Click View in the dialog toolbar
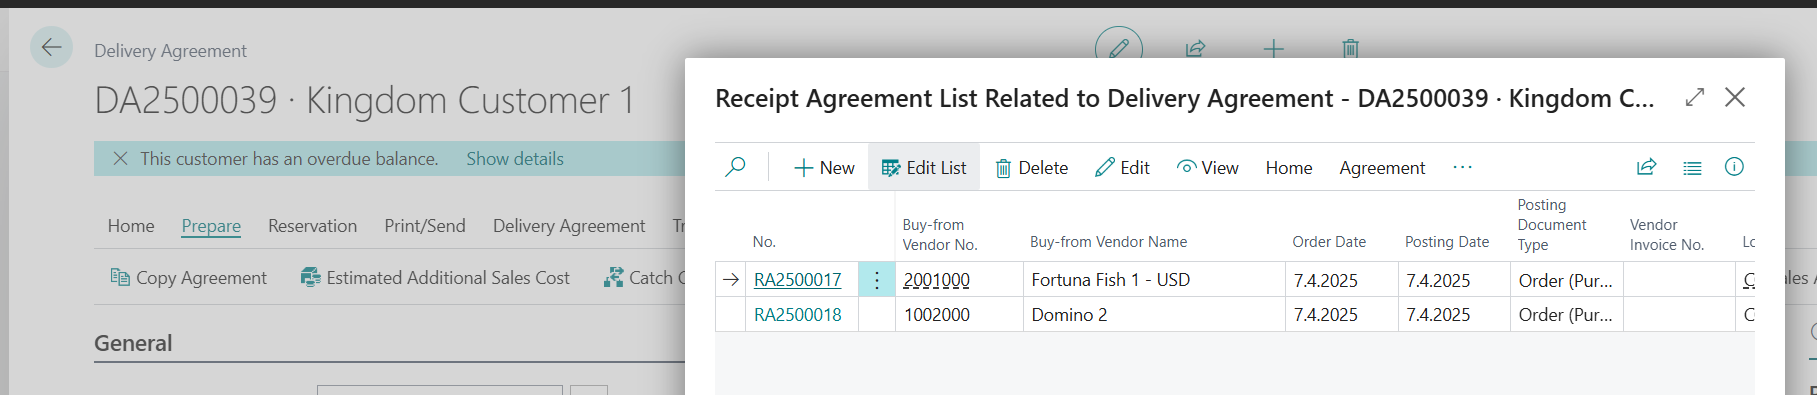The height and width of the screenshot is (395, 1817). (x=1207, y=168)
